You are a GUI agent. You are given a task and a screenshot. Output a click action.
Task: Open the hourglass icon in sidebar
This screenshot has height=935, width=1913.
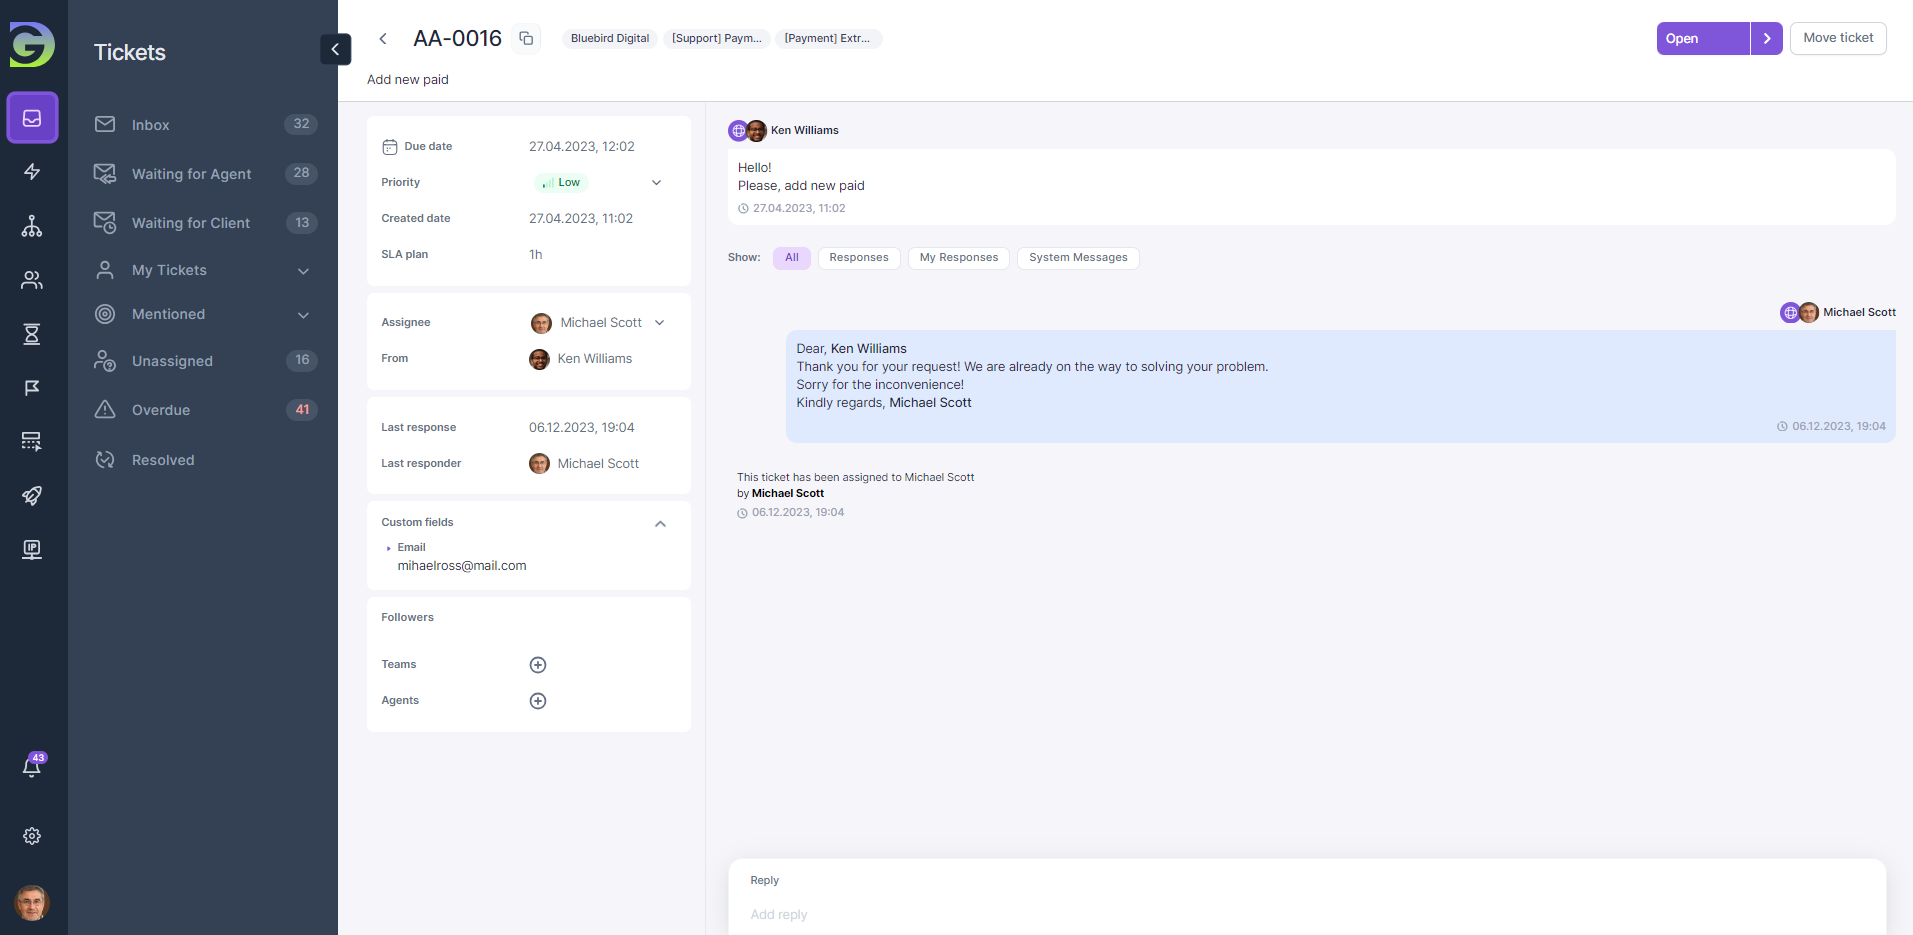(x=32, y=334)
